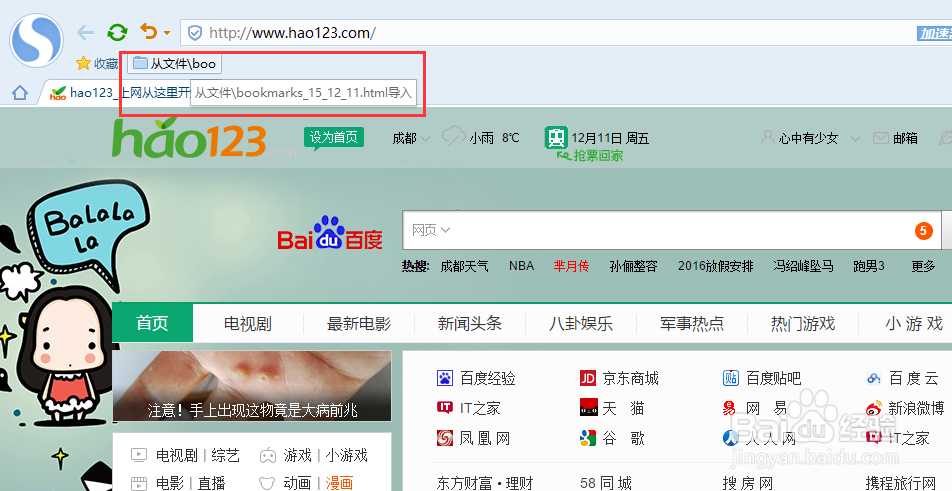Click the 设为首页 button

click(x=333, y=138)
